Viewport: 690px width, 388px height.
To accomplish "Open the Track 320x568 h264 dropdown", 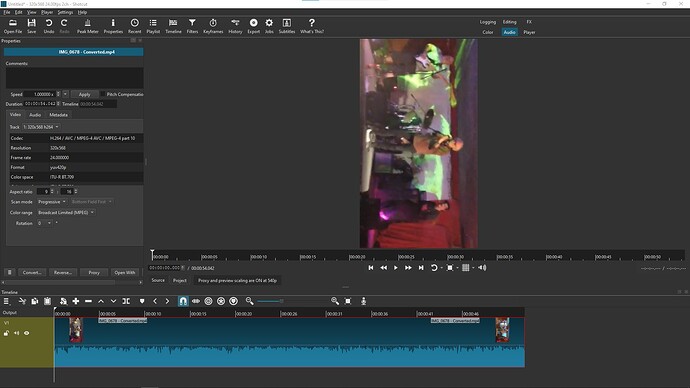I will click(x=41, y=127).
